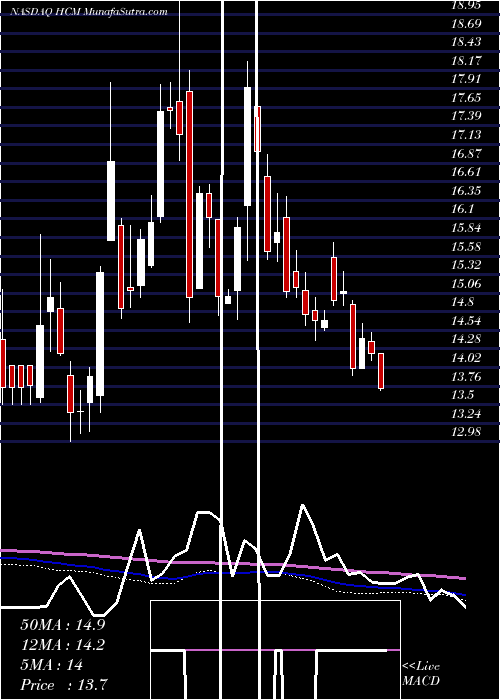
Task: Click the 14.02 price axis value
Action: (x=466, y=358)
